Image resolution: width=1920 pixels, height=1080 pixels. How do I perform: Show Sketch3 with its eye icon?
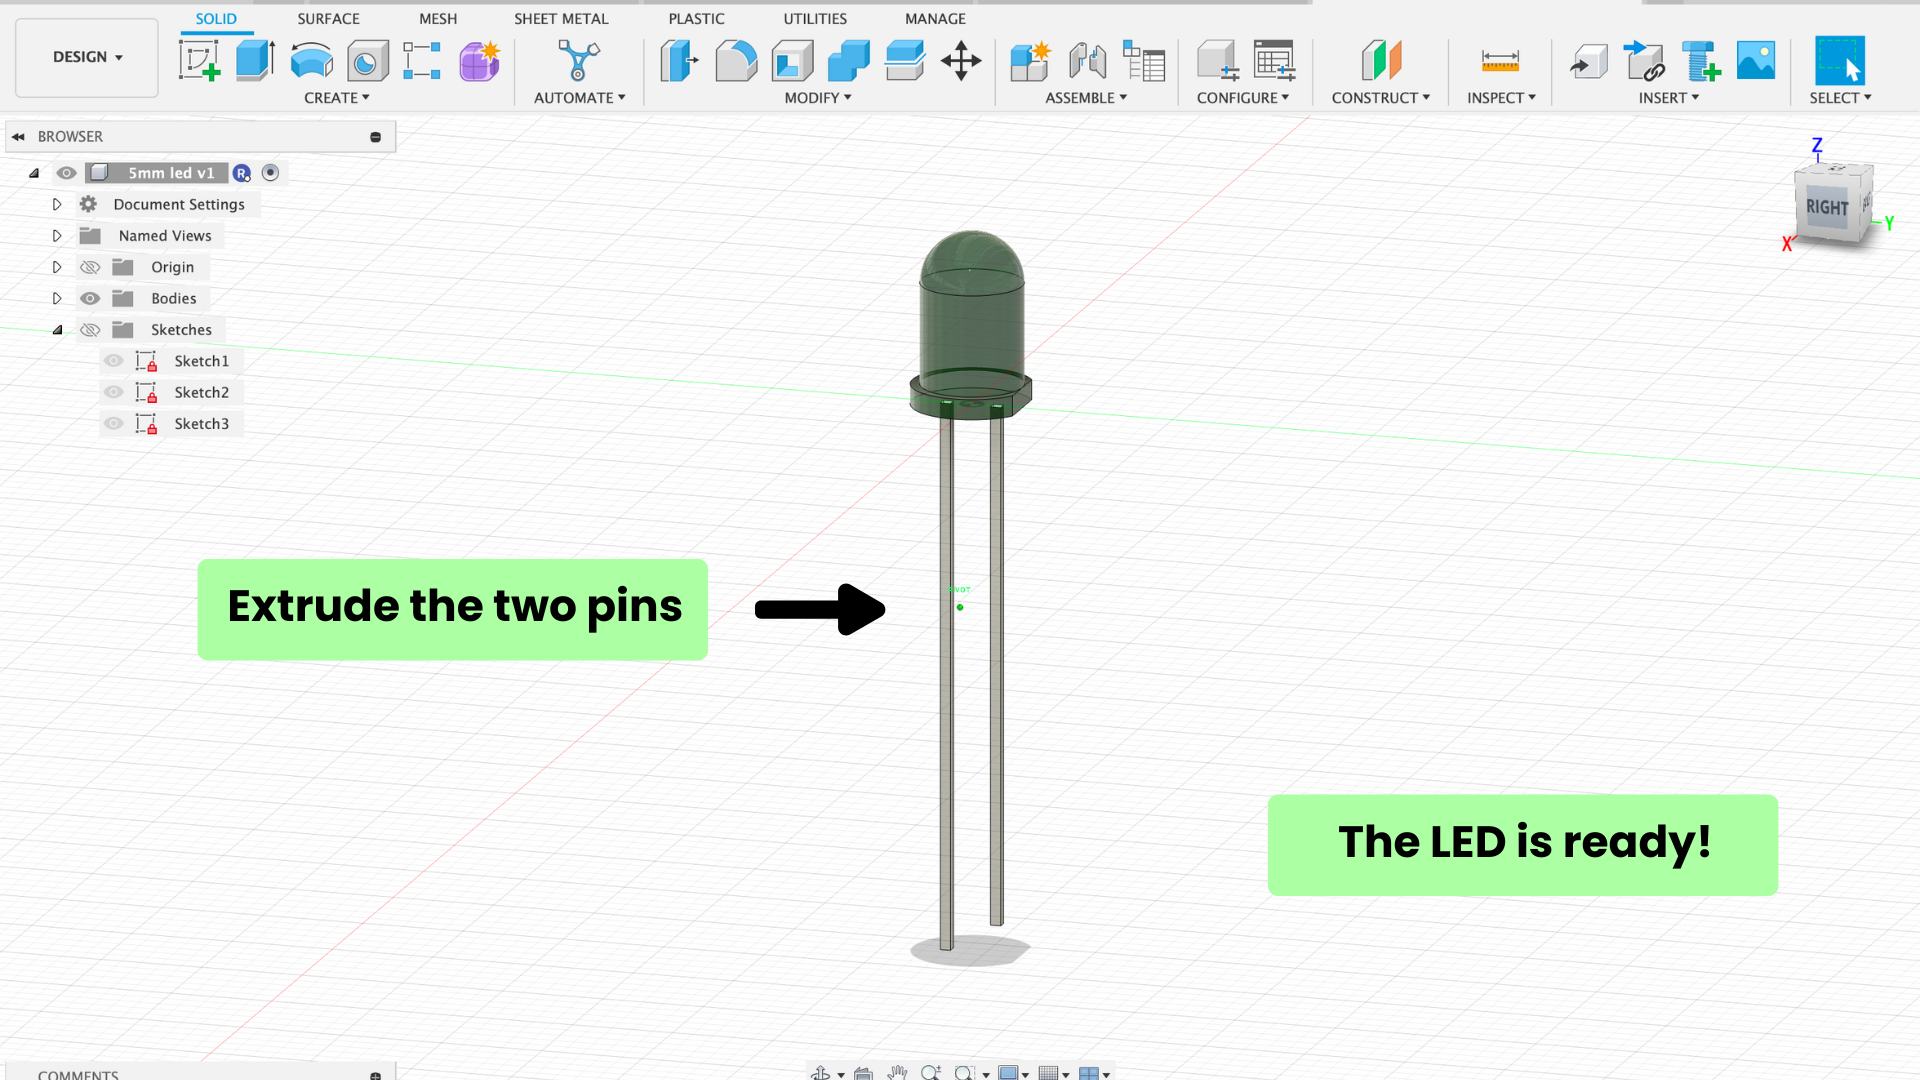coord(114,424)
